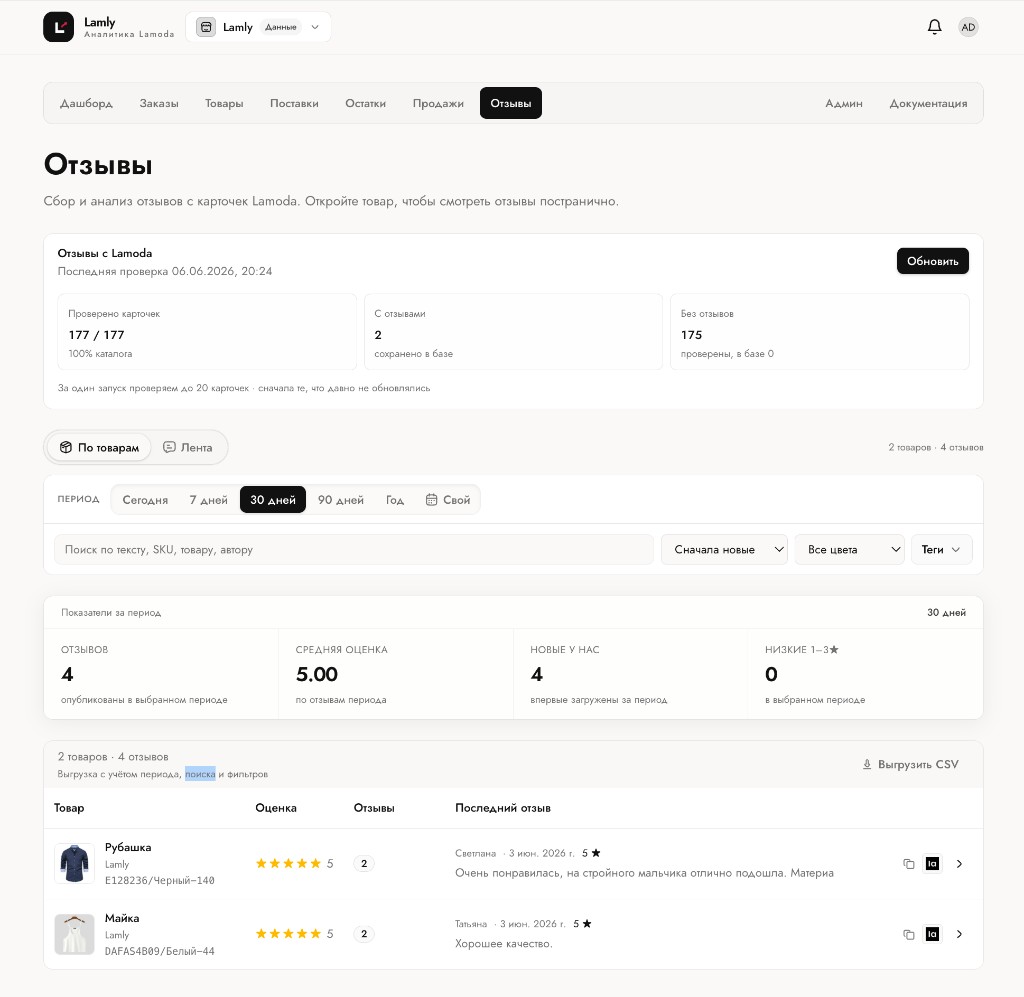Open notifications bell icon

(935, 27)
